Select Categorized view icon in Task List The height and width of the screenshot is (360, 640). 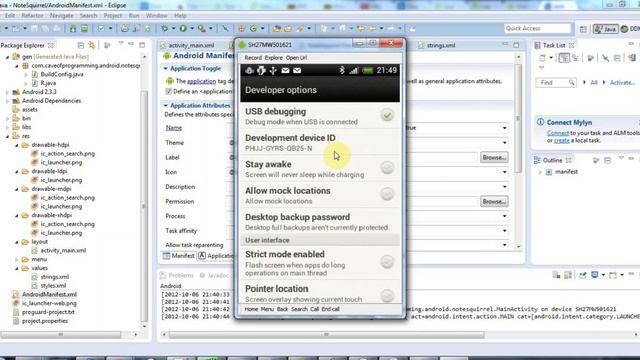(x=564, y=58)
